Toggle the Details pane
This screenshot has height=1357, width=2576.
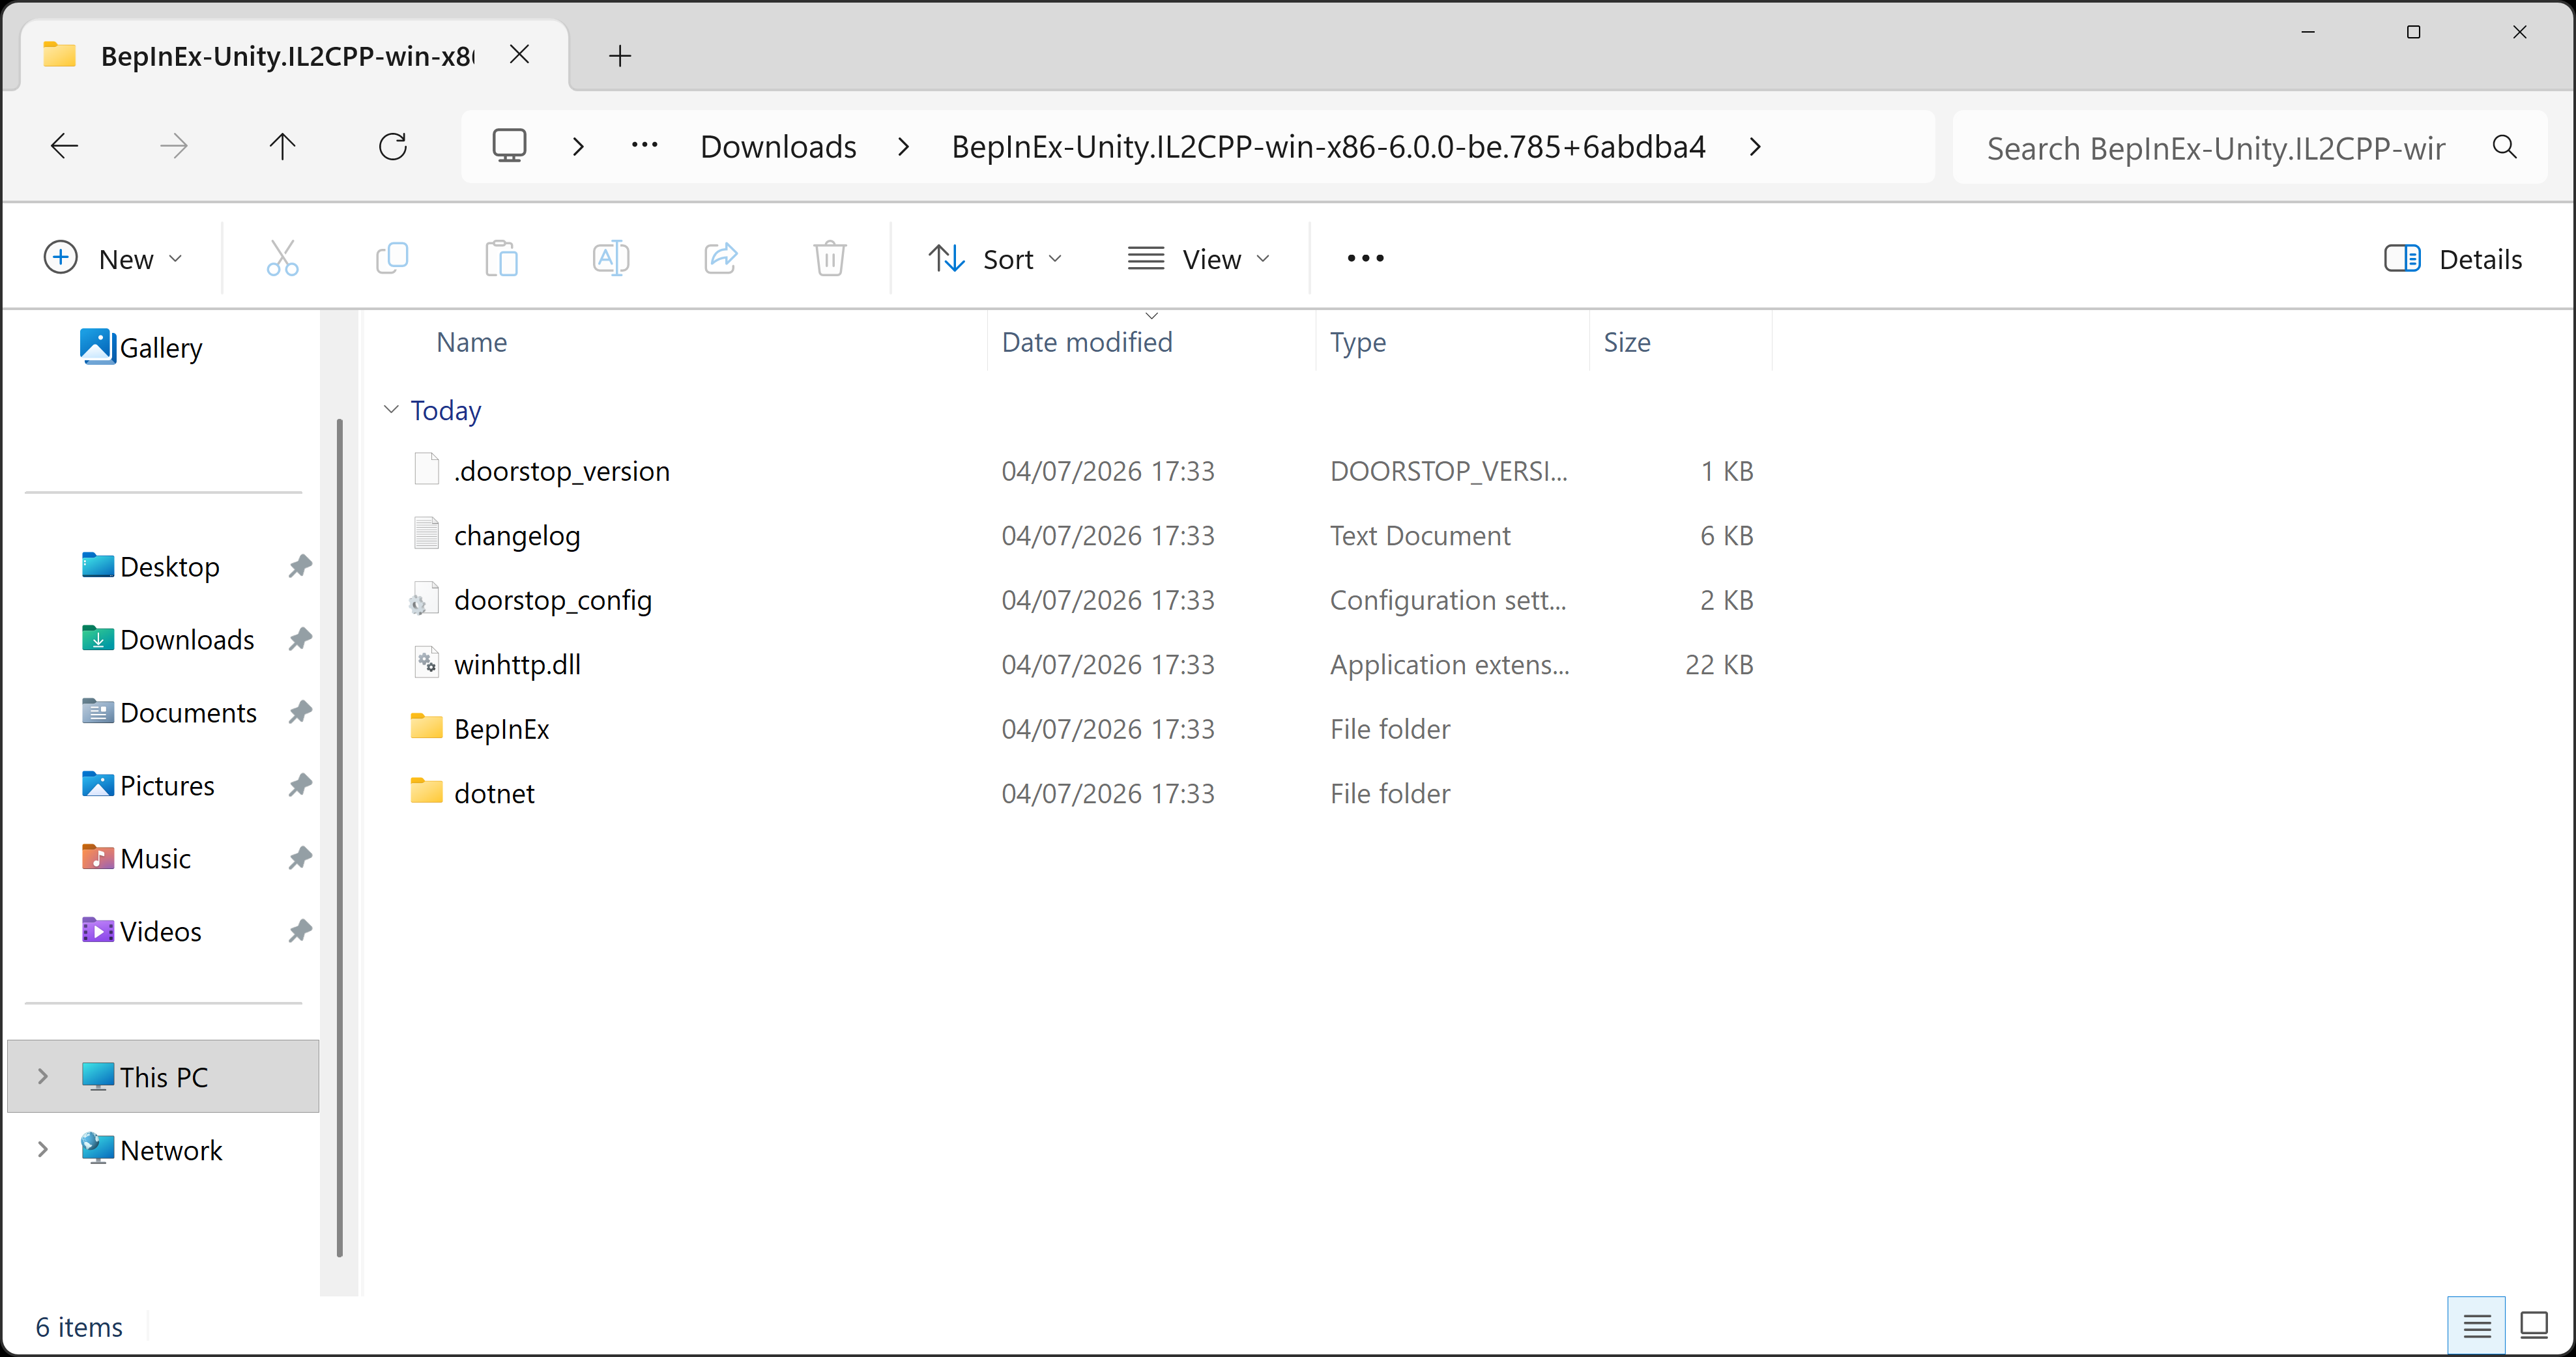coord(2453,259)
